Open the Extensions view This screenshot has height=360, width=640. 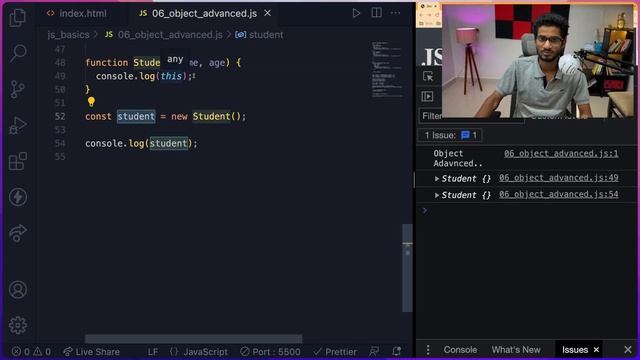coord(18,161)
